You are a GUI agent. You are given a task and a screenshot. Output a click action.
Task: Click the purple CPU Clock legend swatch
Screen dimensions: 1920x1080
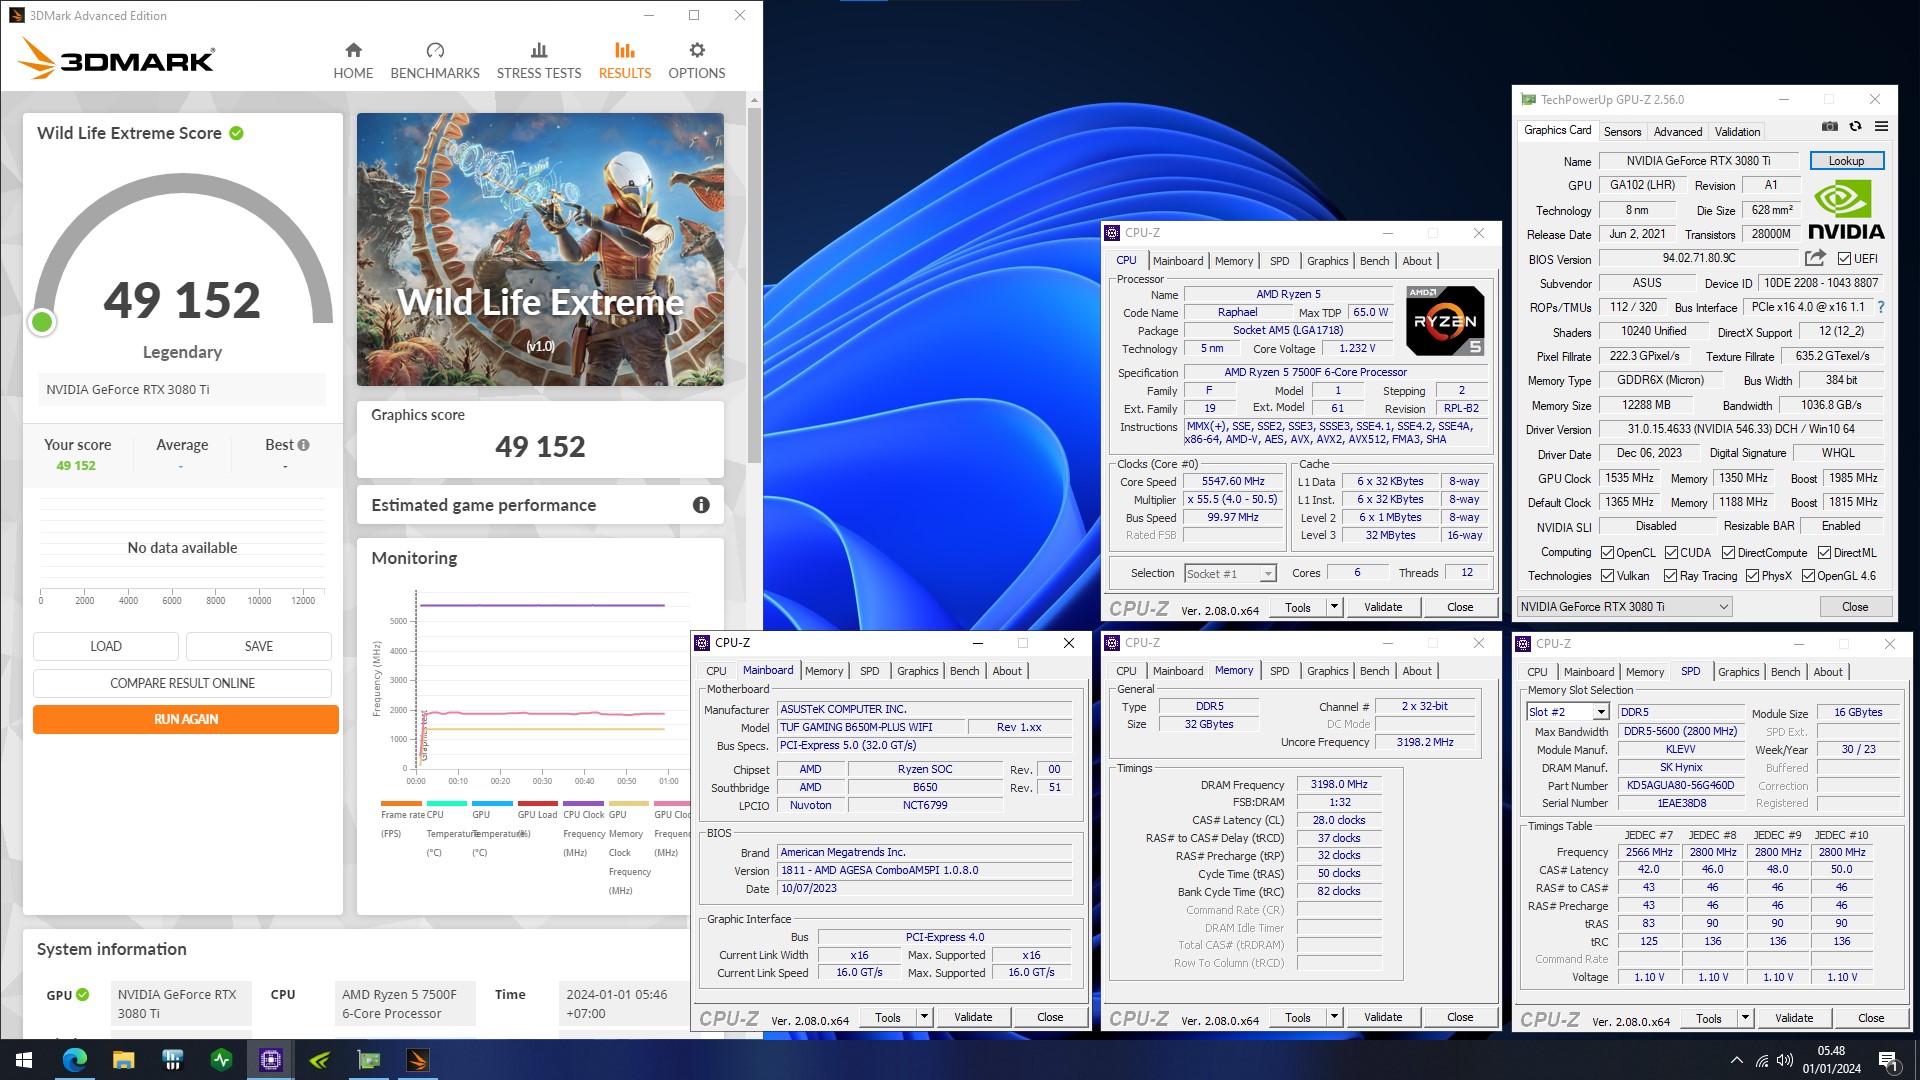583,803
